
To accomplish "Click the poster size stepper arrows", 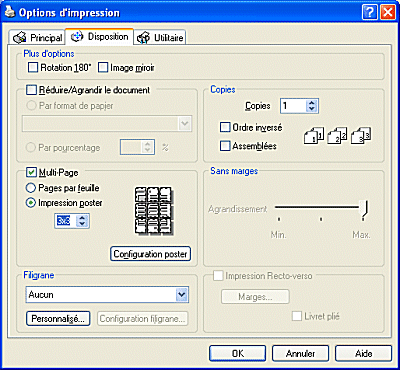I will [82, 221].
